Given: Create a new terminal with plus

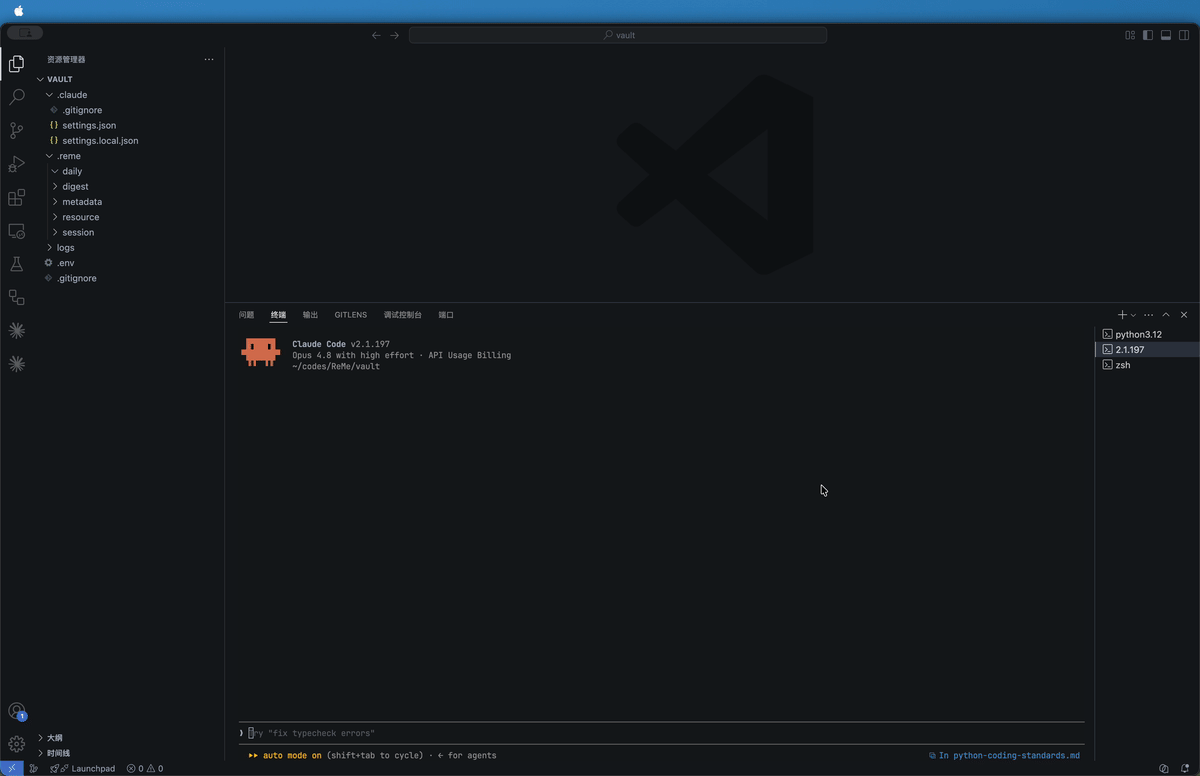Looking at the screenshot, I should pyautogui.click(x=1122, y=315).
